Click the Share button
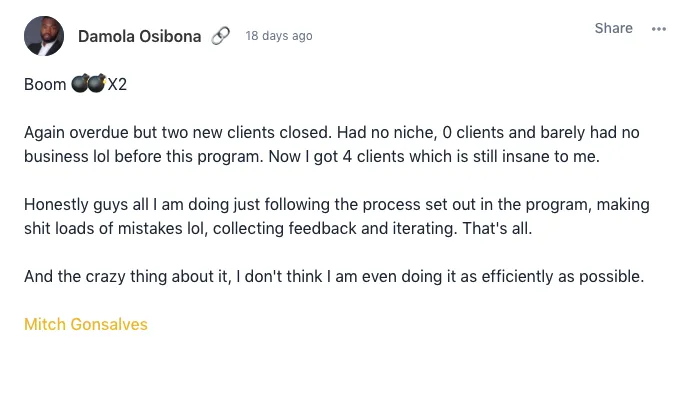 click(613, 28)
